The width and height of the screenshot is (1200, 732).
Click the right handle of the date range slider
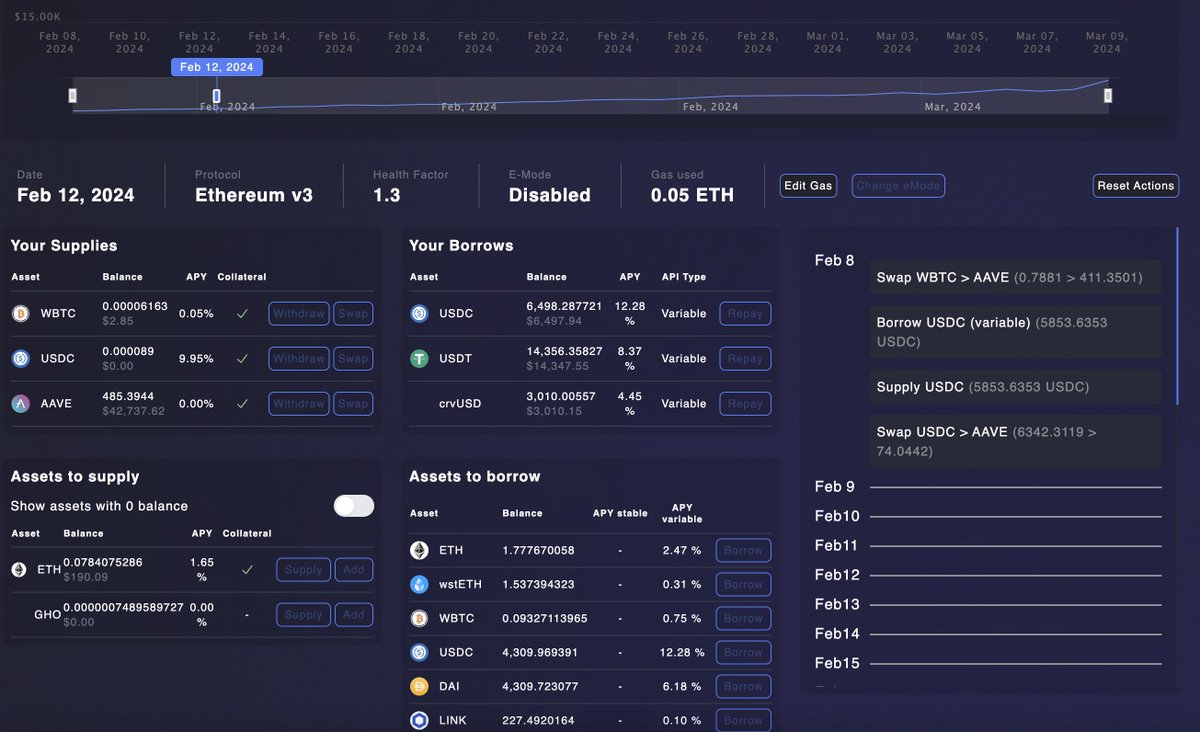pyautogui.click(x=1108, y=96)
